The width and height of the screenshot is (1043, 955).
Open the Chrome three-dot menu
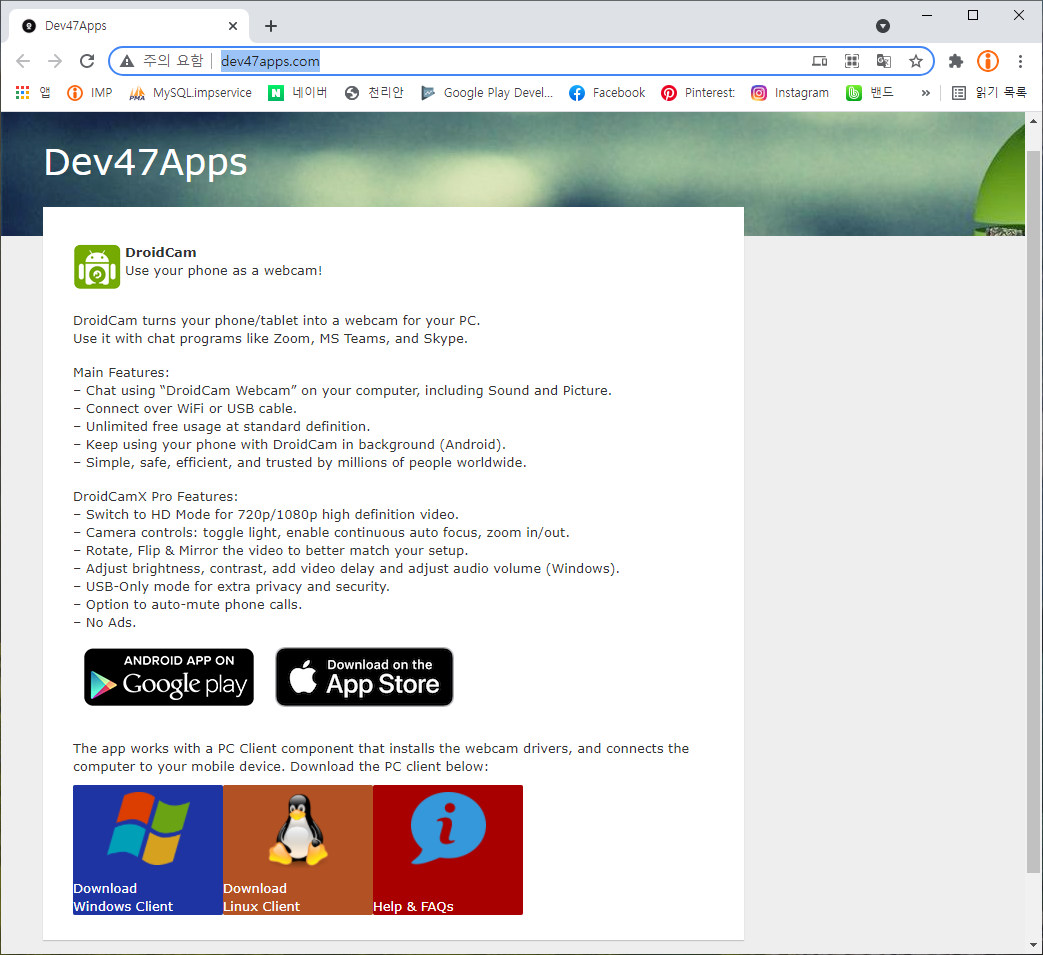[x=1020, y=61]
